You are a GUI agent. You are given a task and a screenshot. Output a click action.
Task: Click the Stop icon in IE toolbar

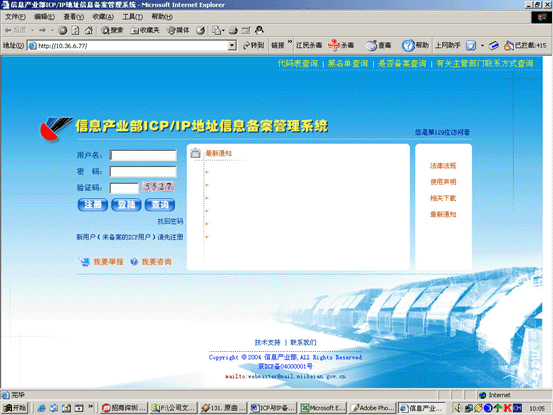[63, 30]
